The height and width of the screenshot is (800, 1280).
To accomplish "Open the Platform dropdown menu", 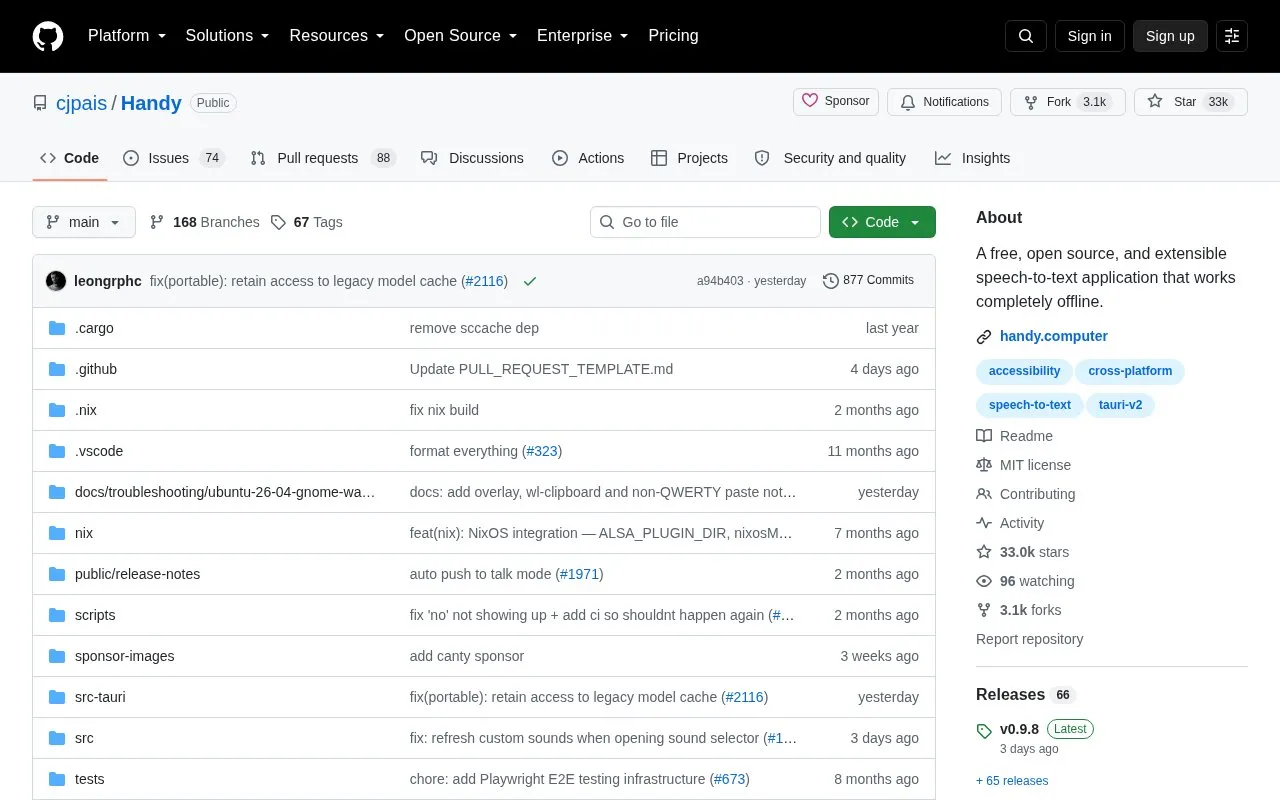I will (x=127, y=36).
